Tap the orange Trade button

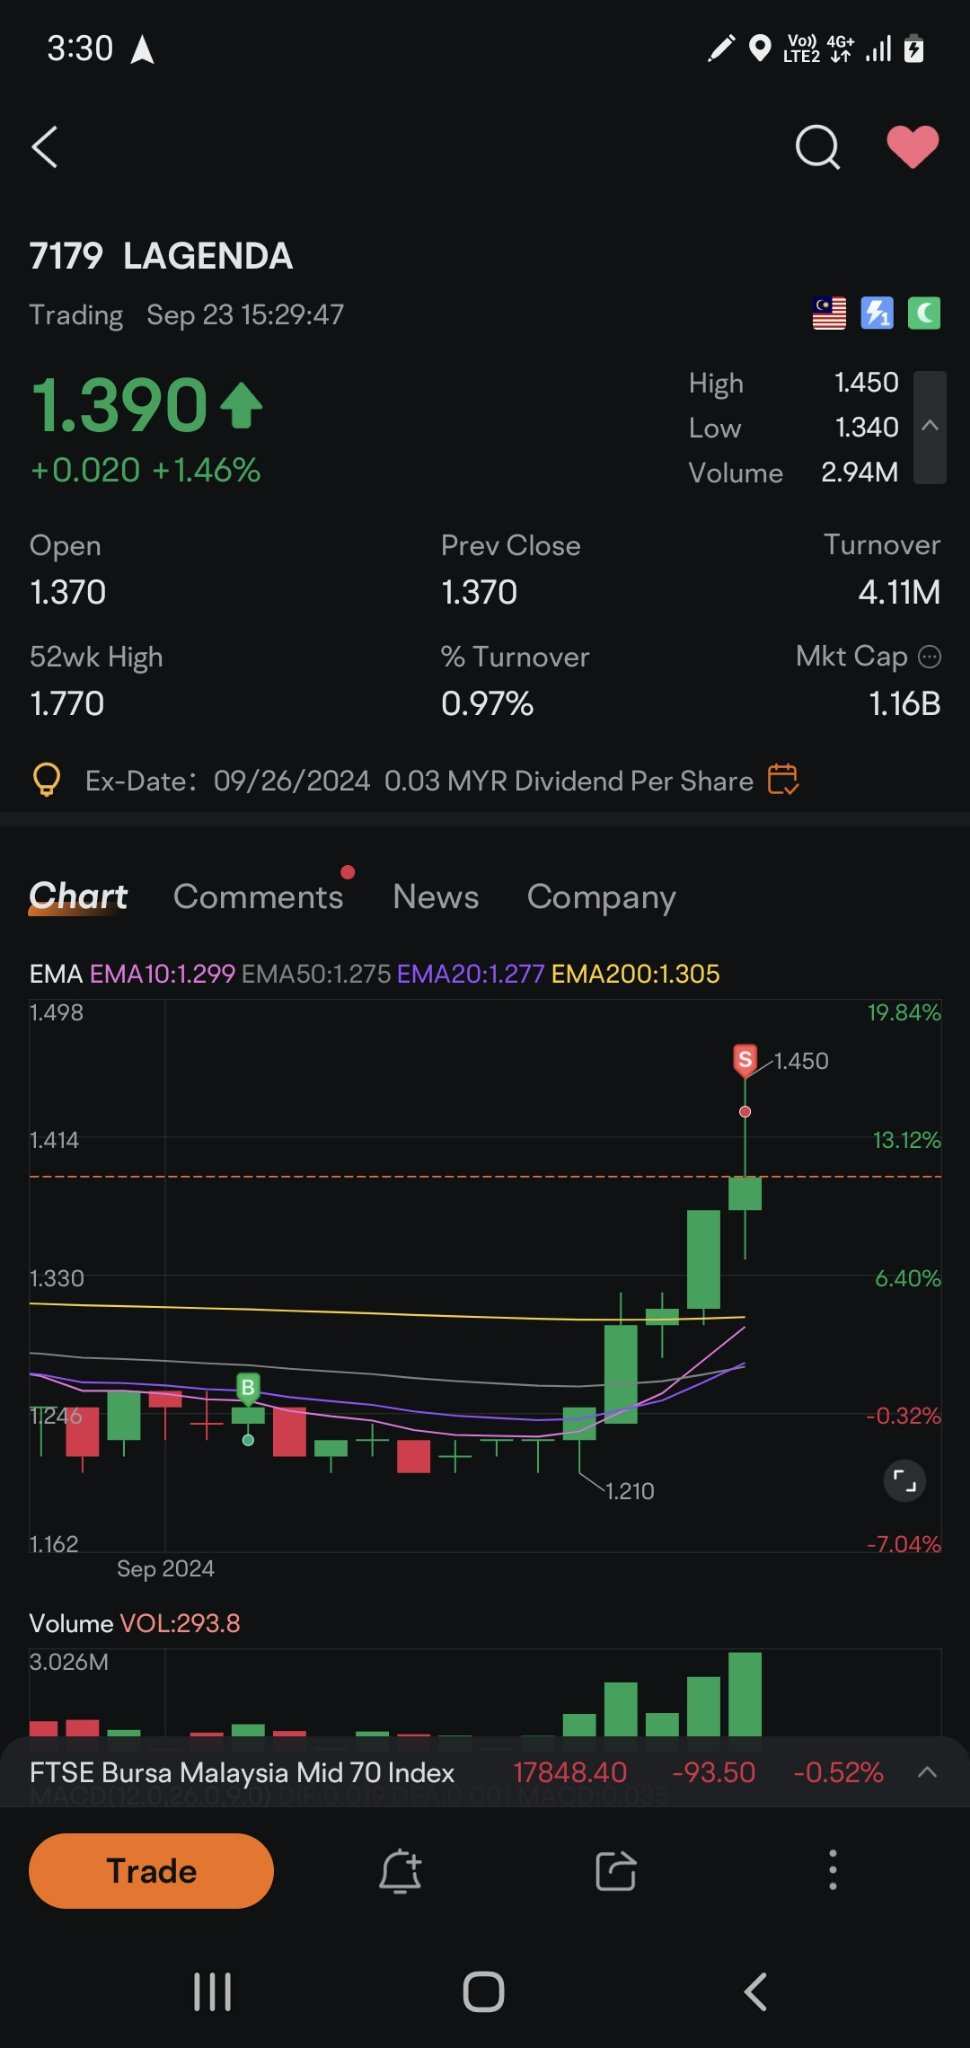point(151,1871)
